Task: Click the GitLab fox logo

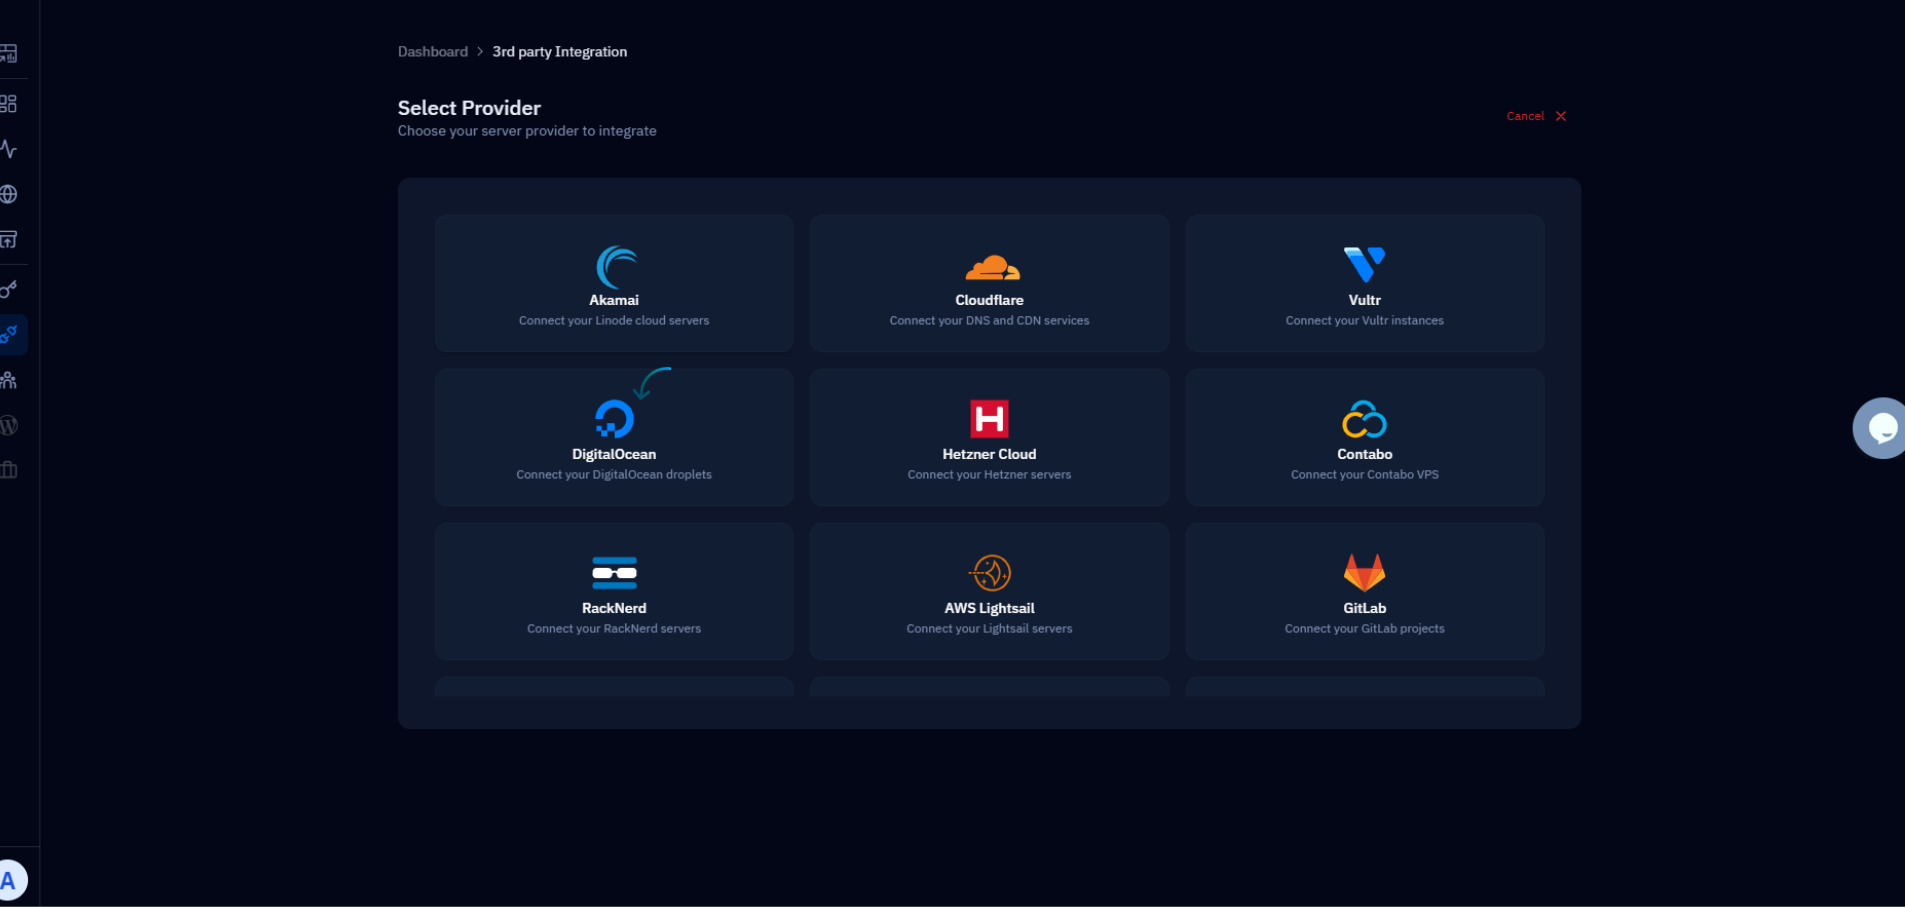Action: click(1364, 572)
